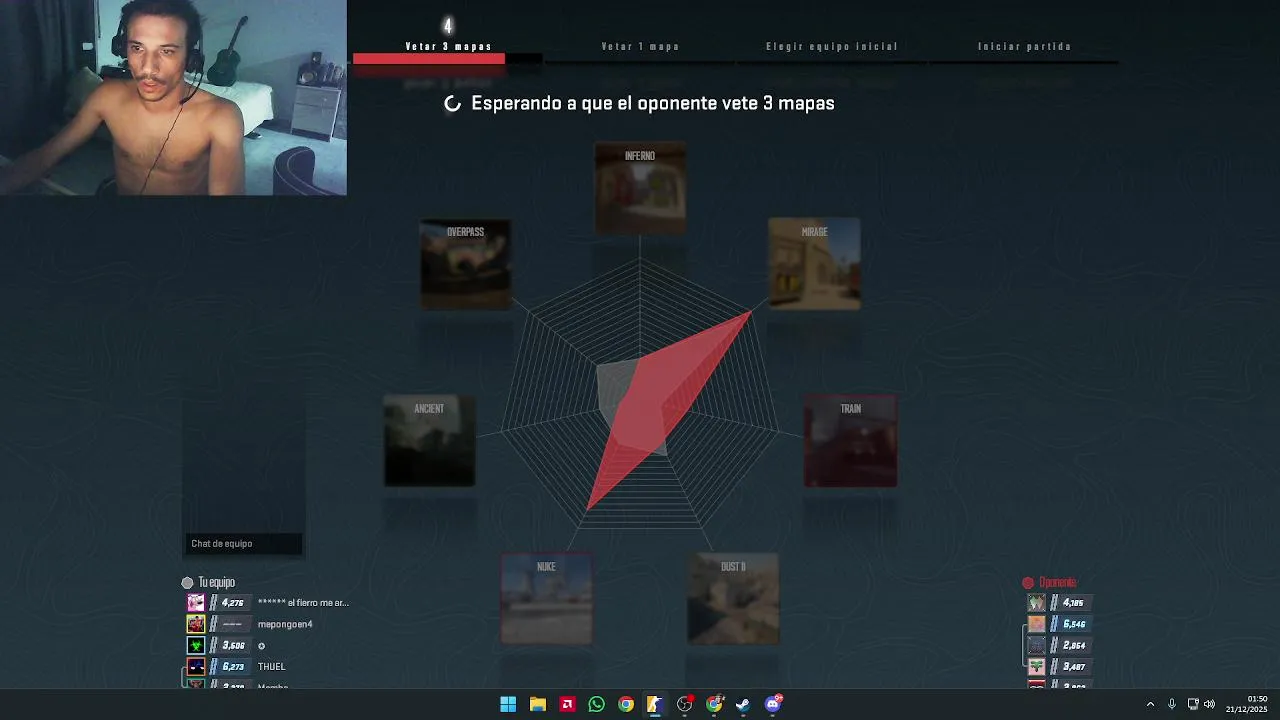1280x720 pixels.
Task: Click the pink avatar of the 4,276 teammate
Action: click(x=196, y=603)
